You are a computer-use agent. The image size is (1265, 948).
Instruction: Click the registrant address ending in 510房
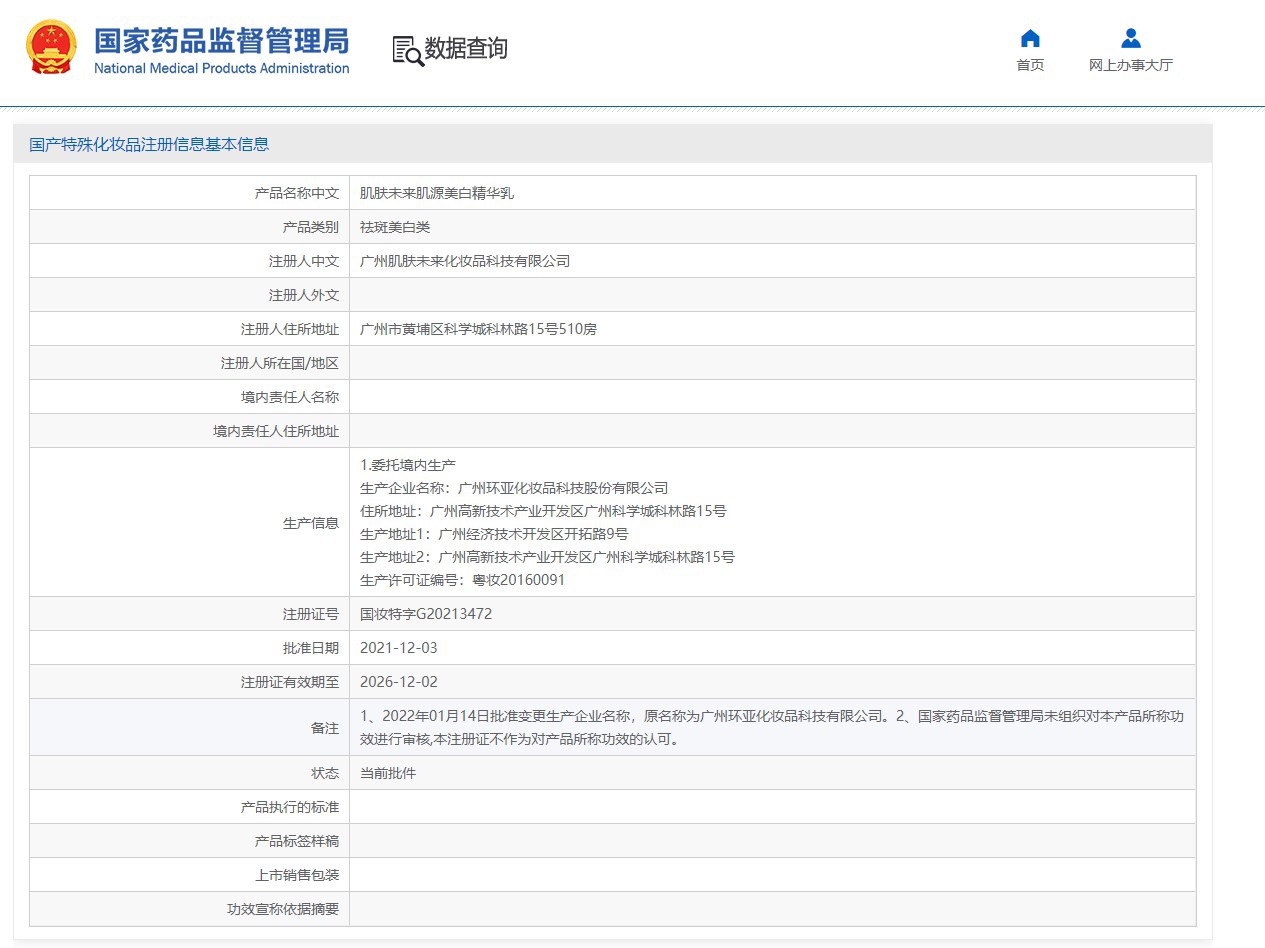pyautogui.click(x=478, y=329)
